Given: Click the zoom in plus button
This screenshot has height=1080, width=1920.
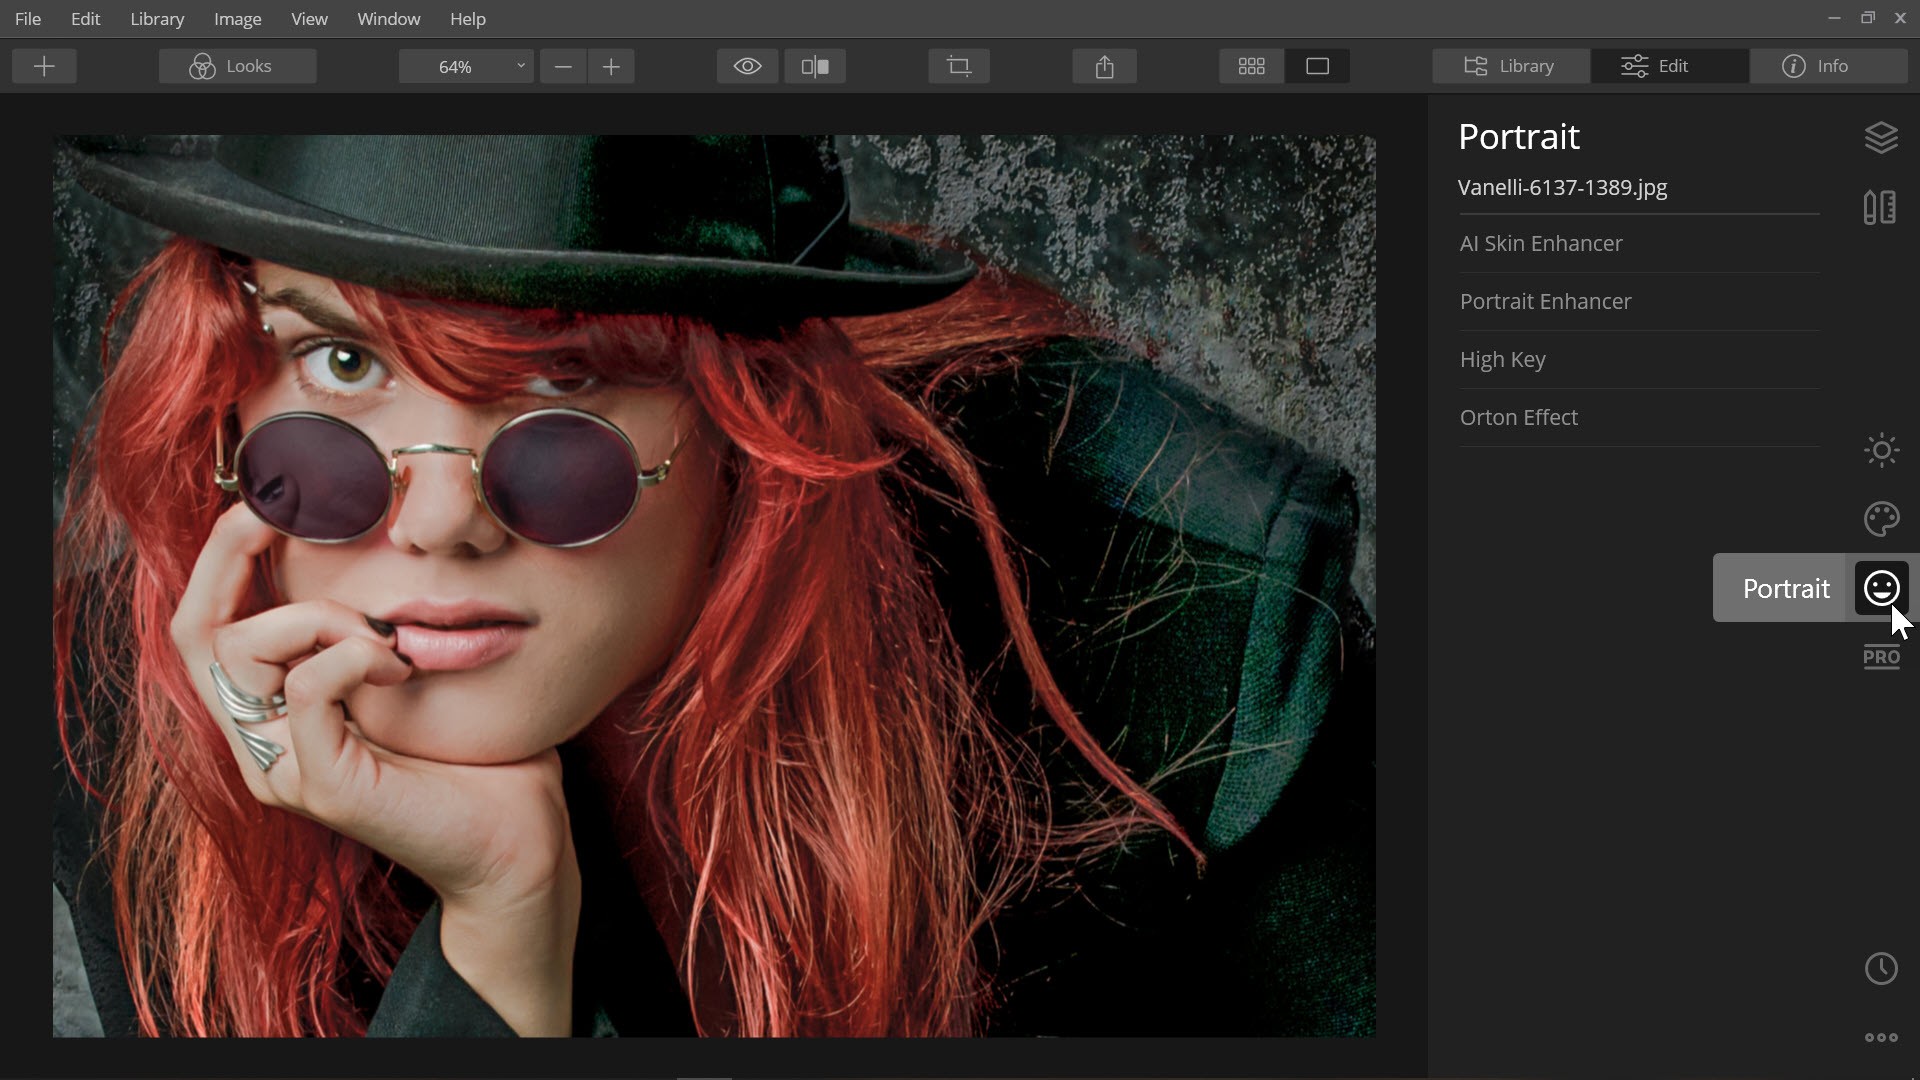Looking at the screenshot, I should [x=611, y=66].
